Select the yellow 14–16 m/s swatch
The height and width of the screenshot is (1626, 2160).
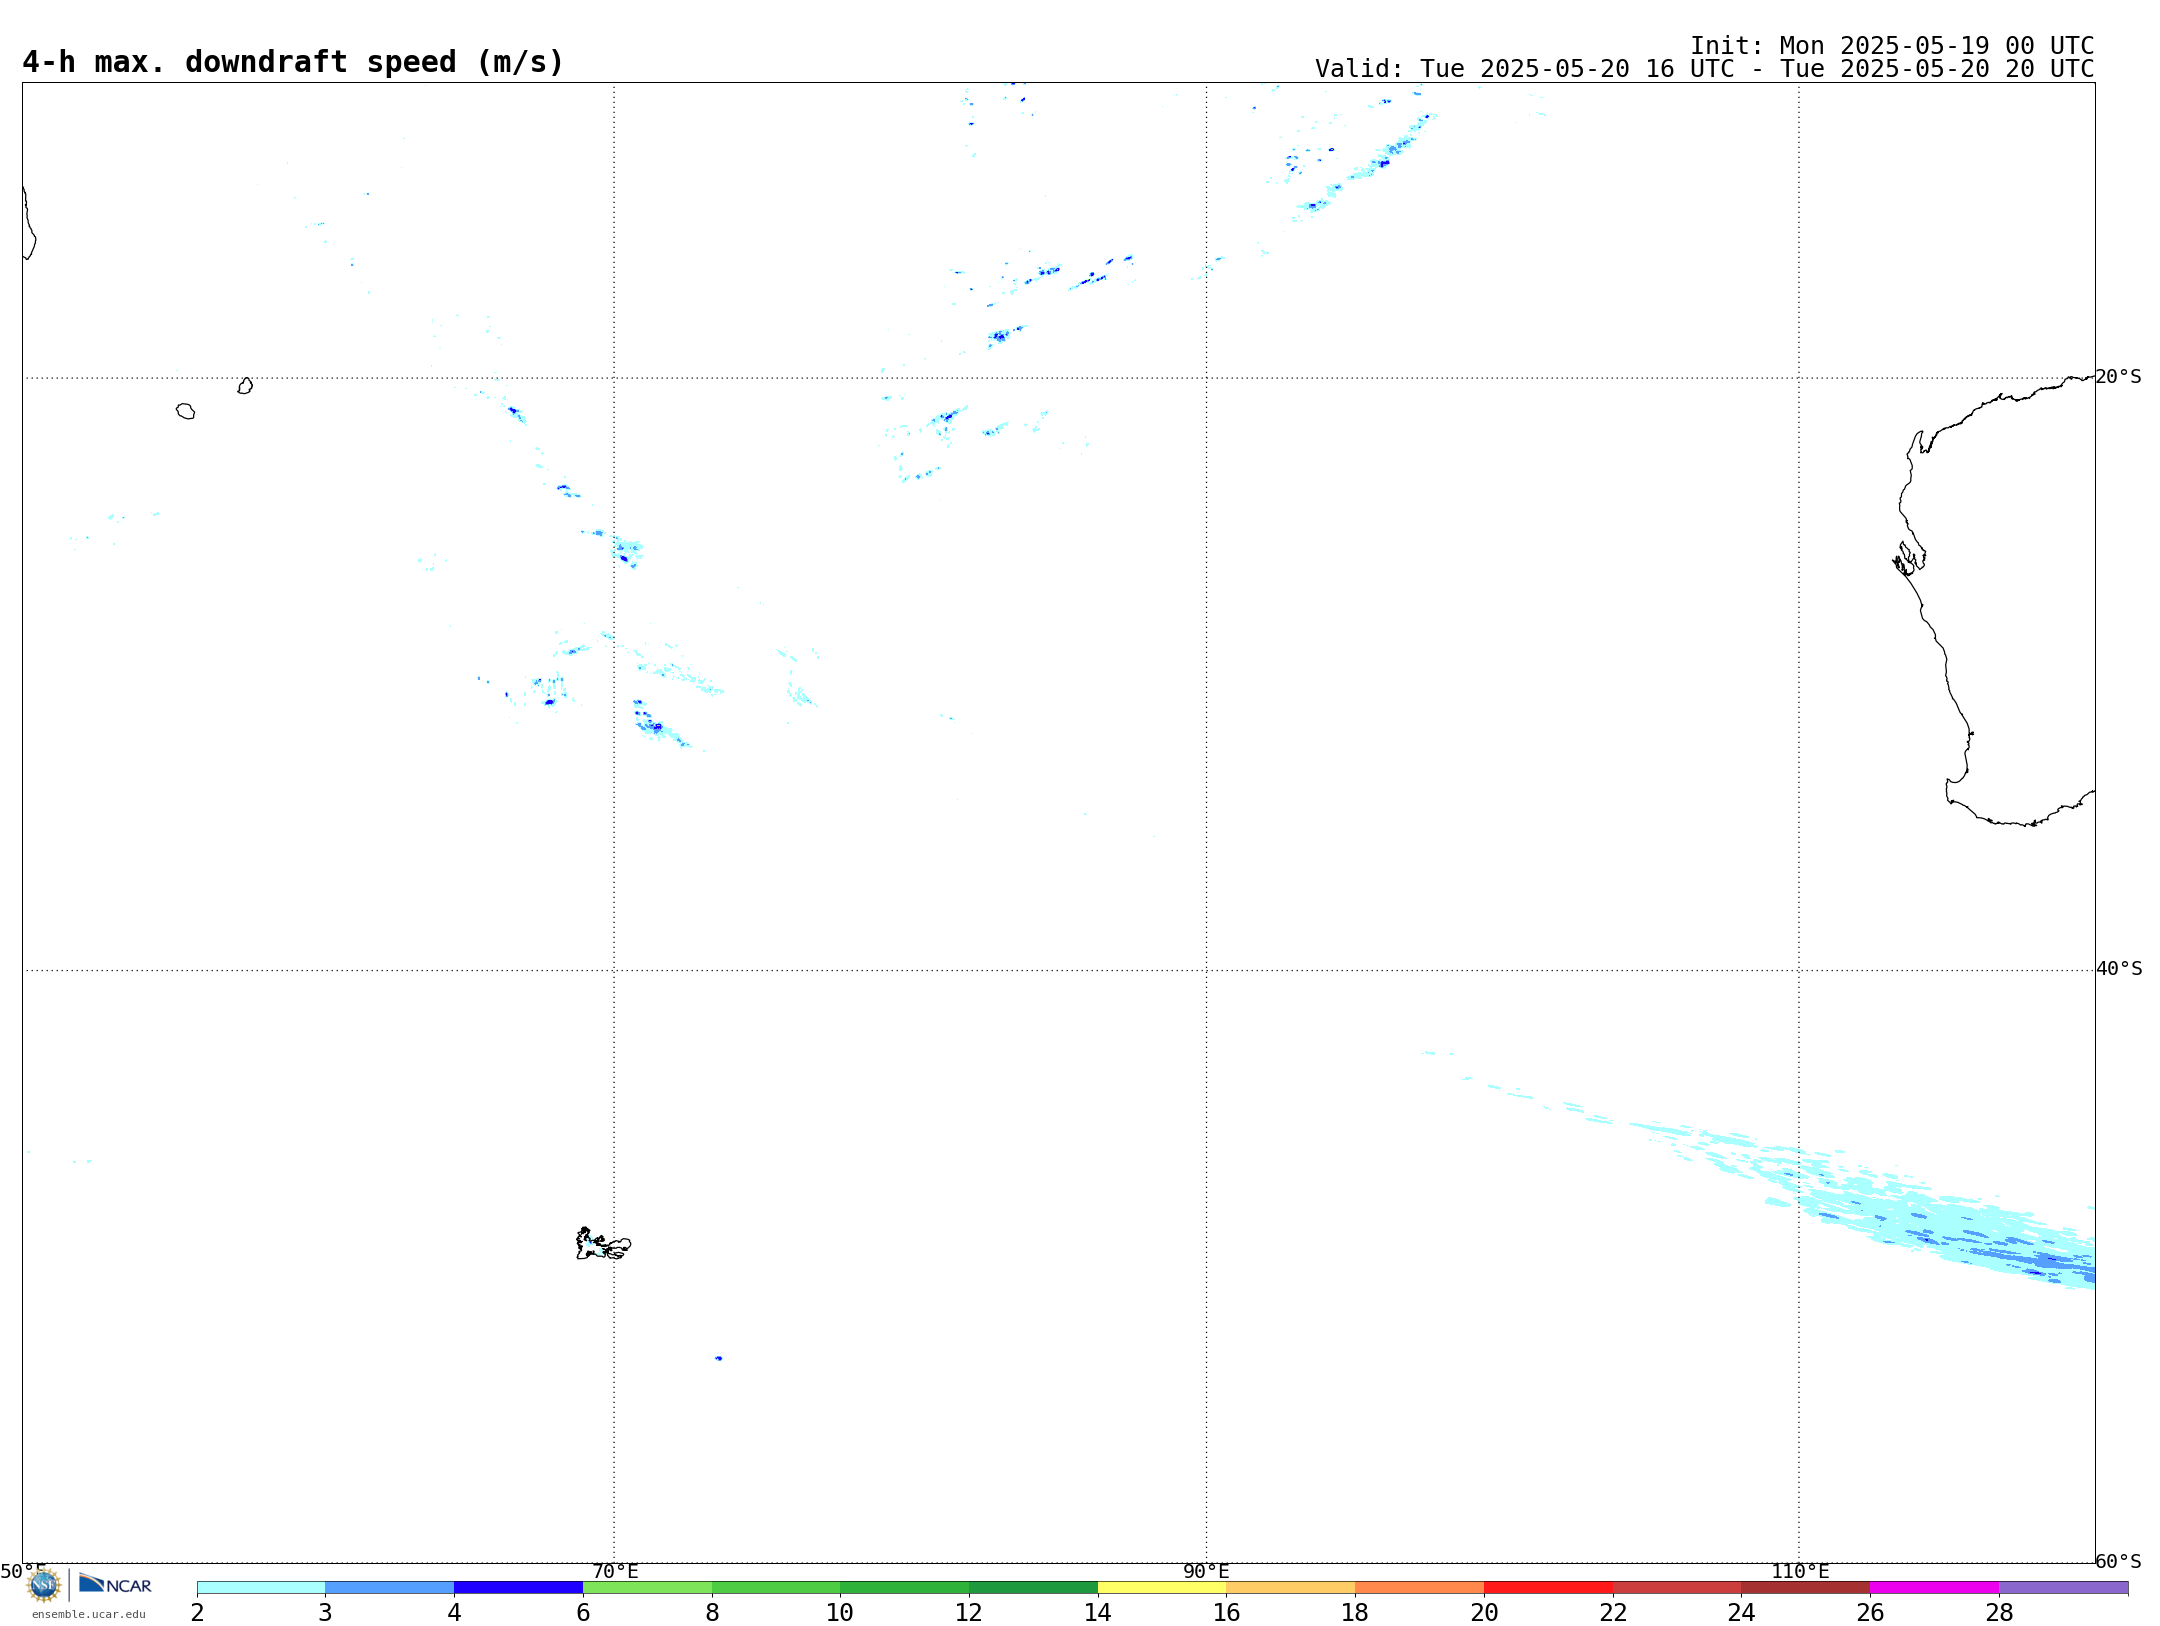point(1162,1588)
